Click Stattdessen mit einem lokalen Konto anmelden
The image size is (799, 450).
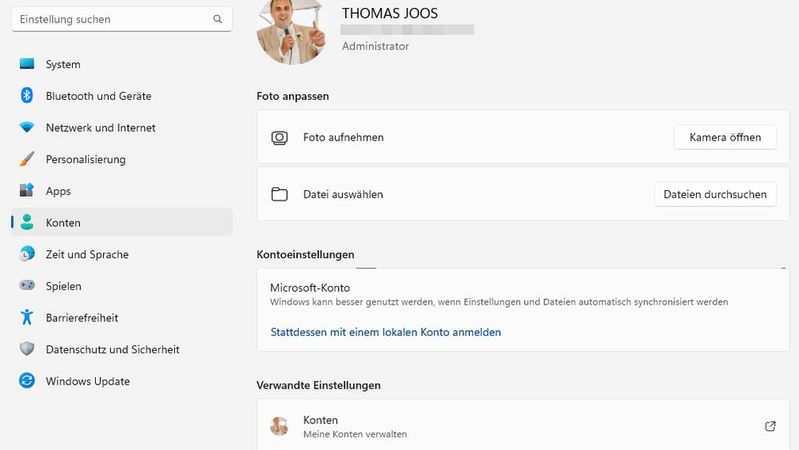click(386, 332)
